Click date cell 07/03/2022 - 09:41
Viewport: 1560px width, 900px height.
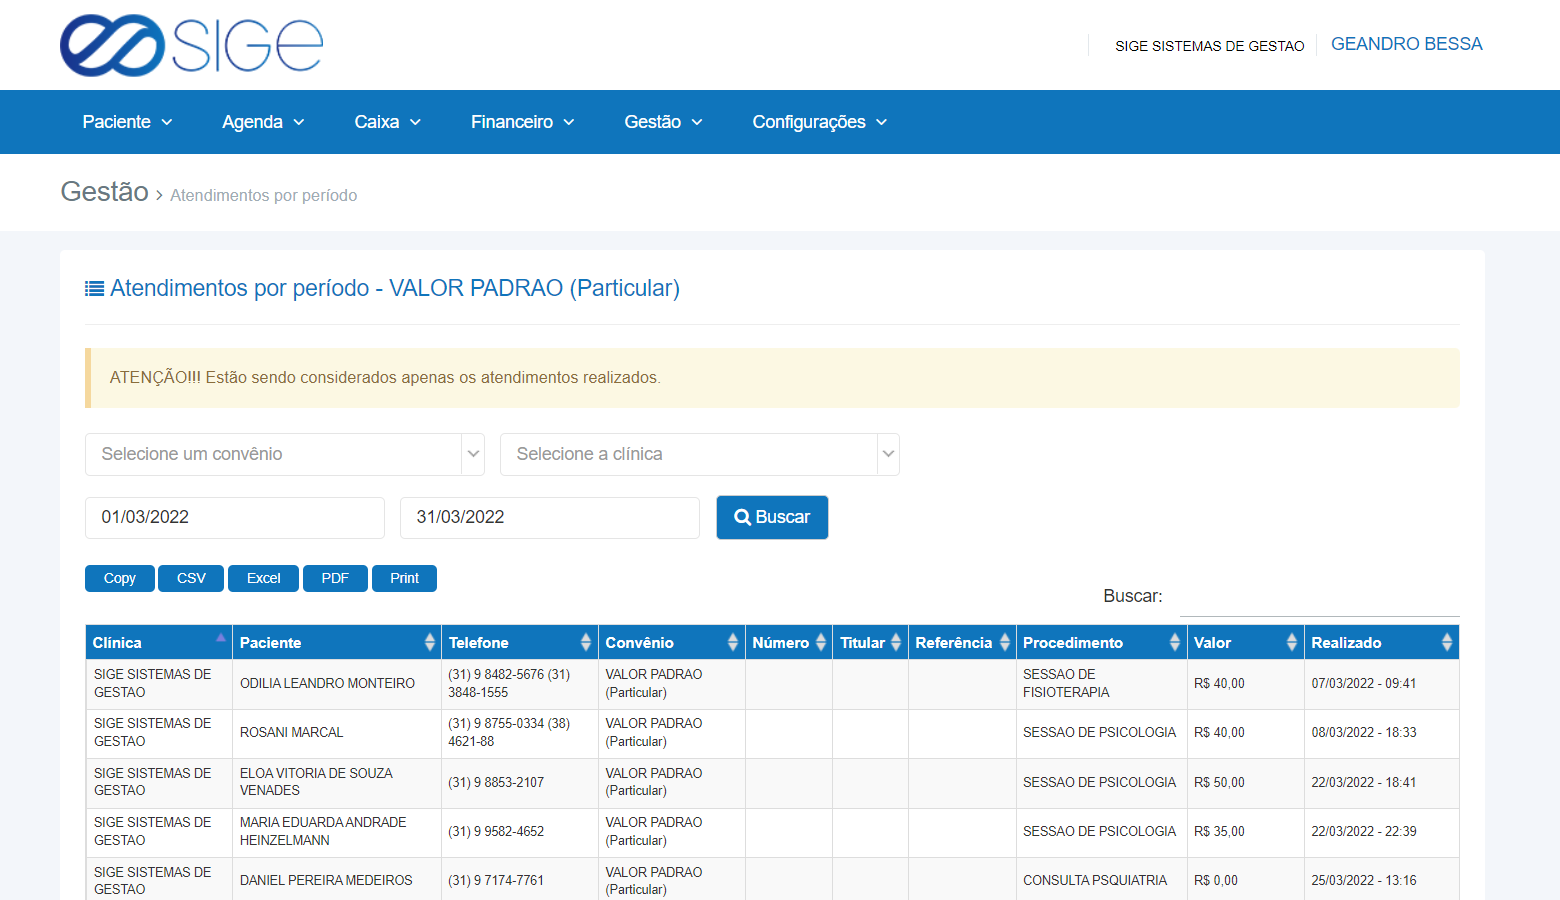(x=1382, y=684)
